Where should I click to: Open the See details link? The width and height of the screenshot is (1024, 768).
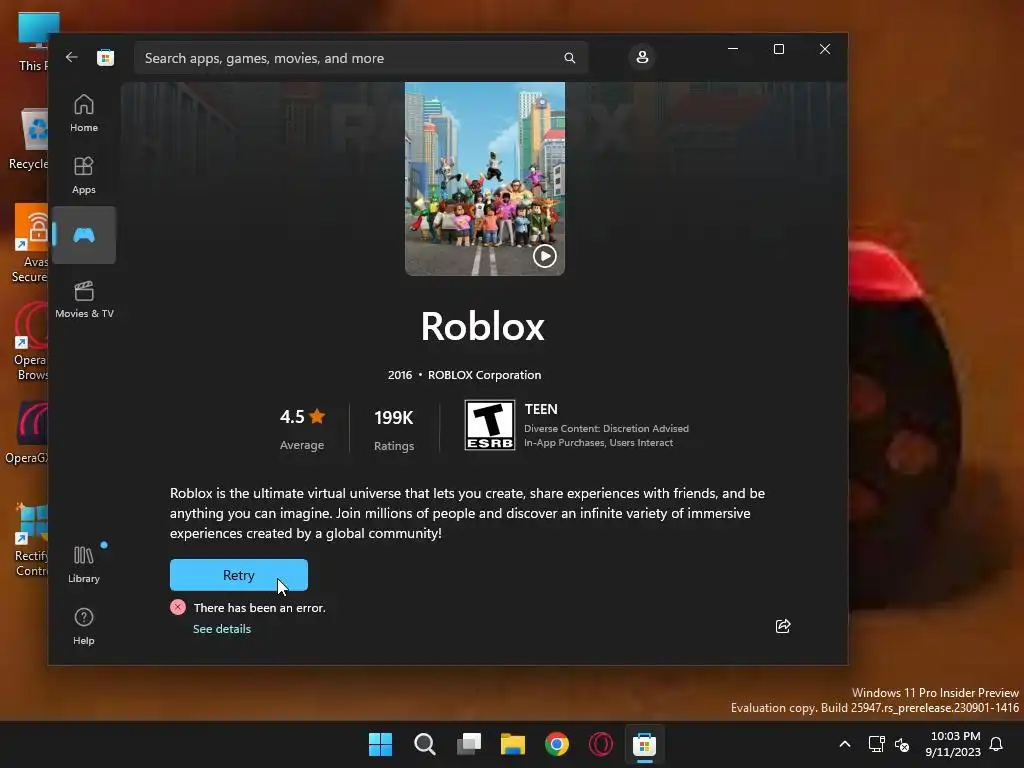click(221, 629)
